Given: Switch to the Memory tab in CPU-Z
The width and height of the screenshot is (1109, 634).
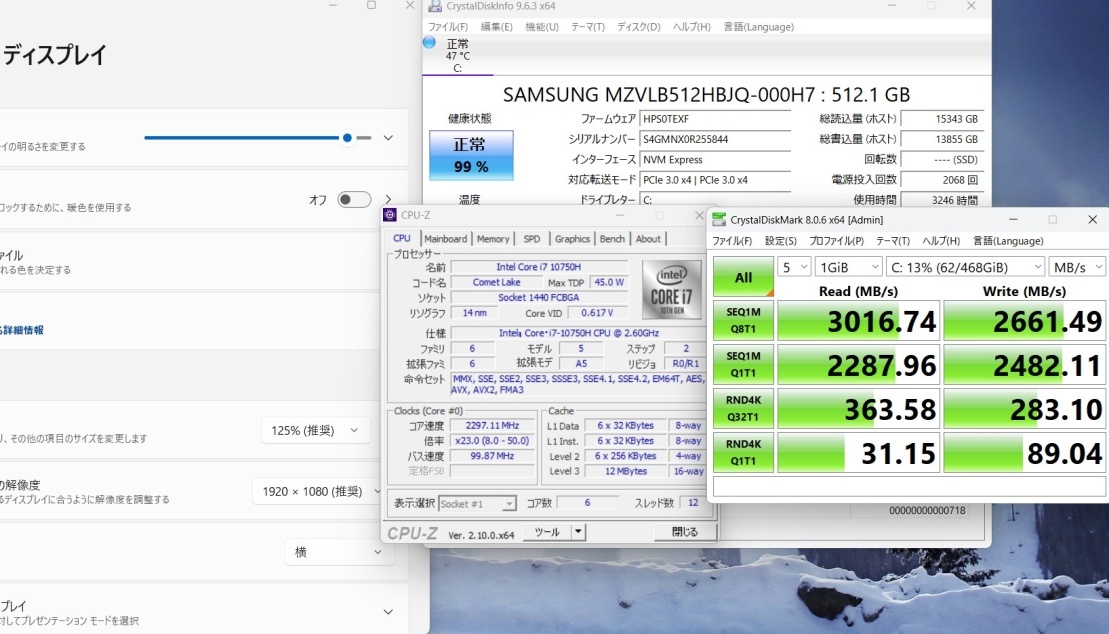Looking at the screenshot, I should click(493, 239).
